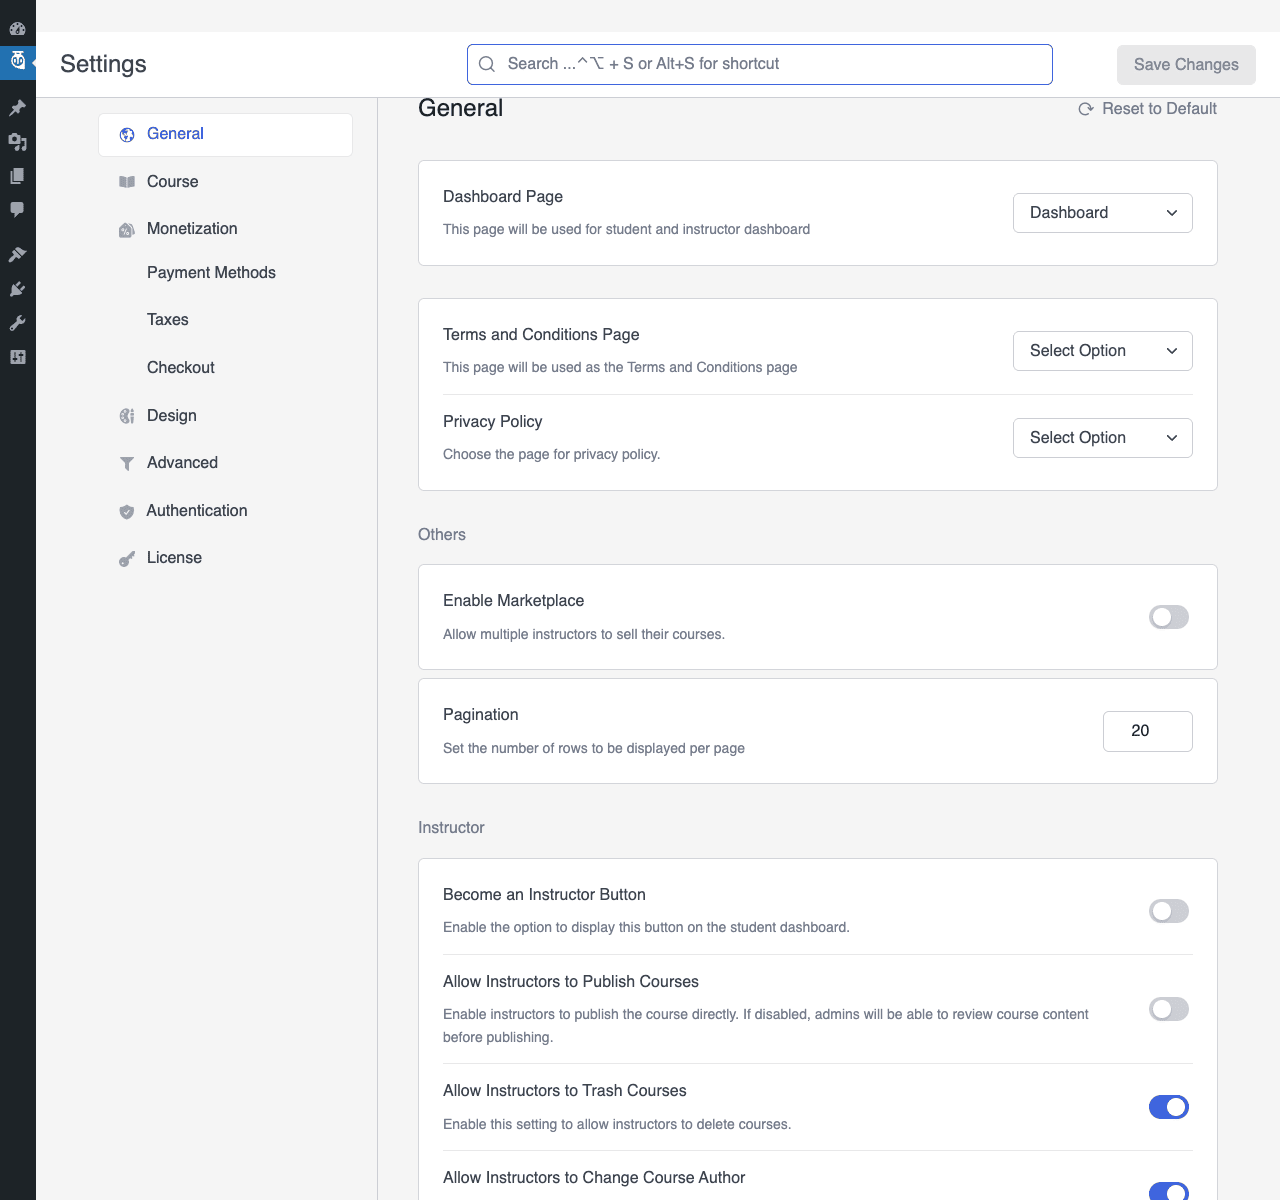Click the palette icon beside Design
1280x1200 pixels.
[127, 416]
